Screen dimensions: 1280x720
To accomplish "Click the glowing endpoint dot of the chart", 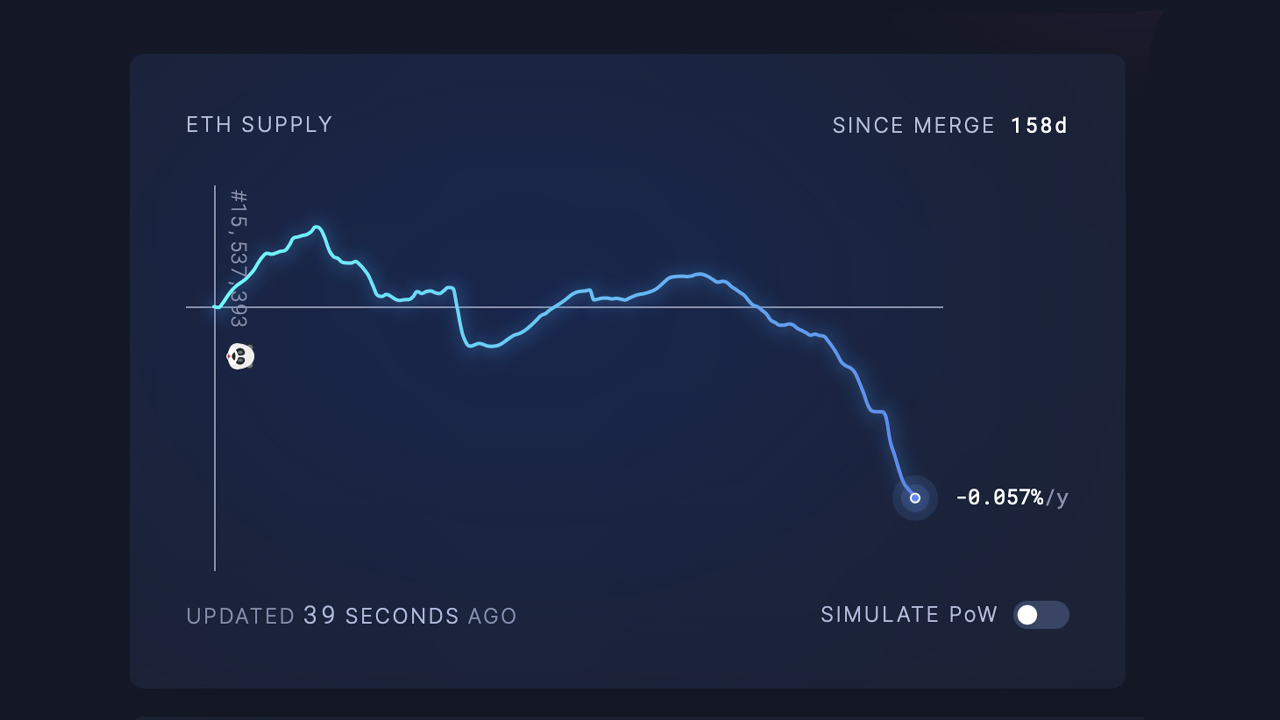I will tap(915, 498).
